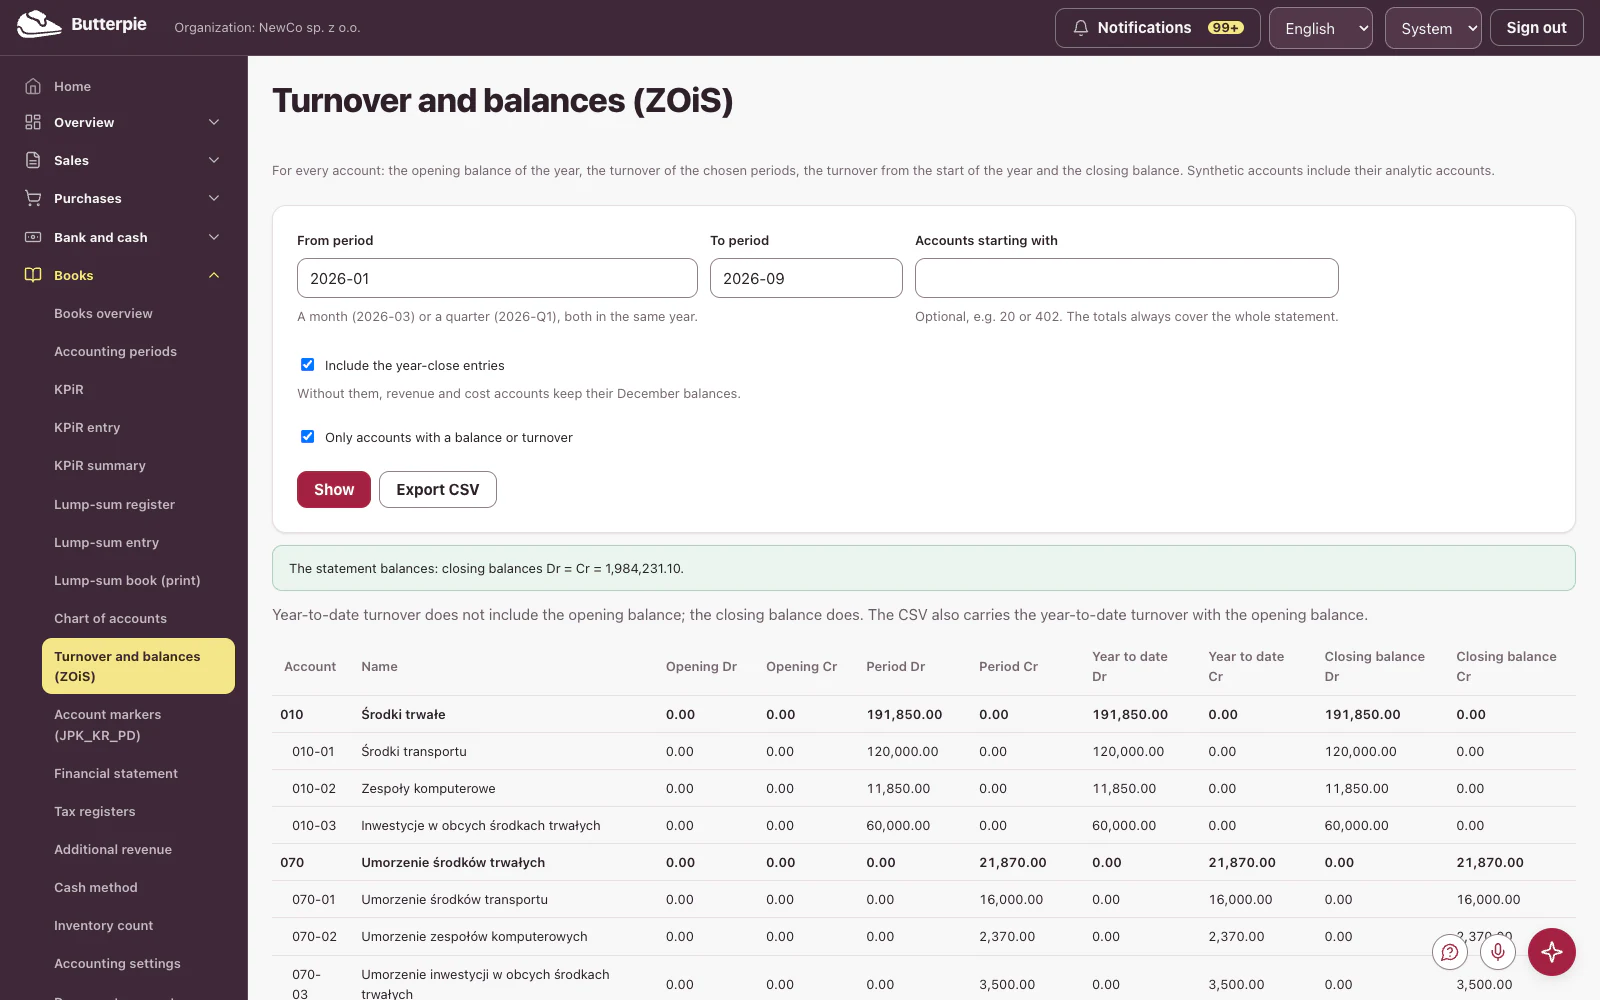Open the Notifications 99+ button

(1158, 28)
